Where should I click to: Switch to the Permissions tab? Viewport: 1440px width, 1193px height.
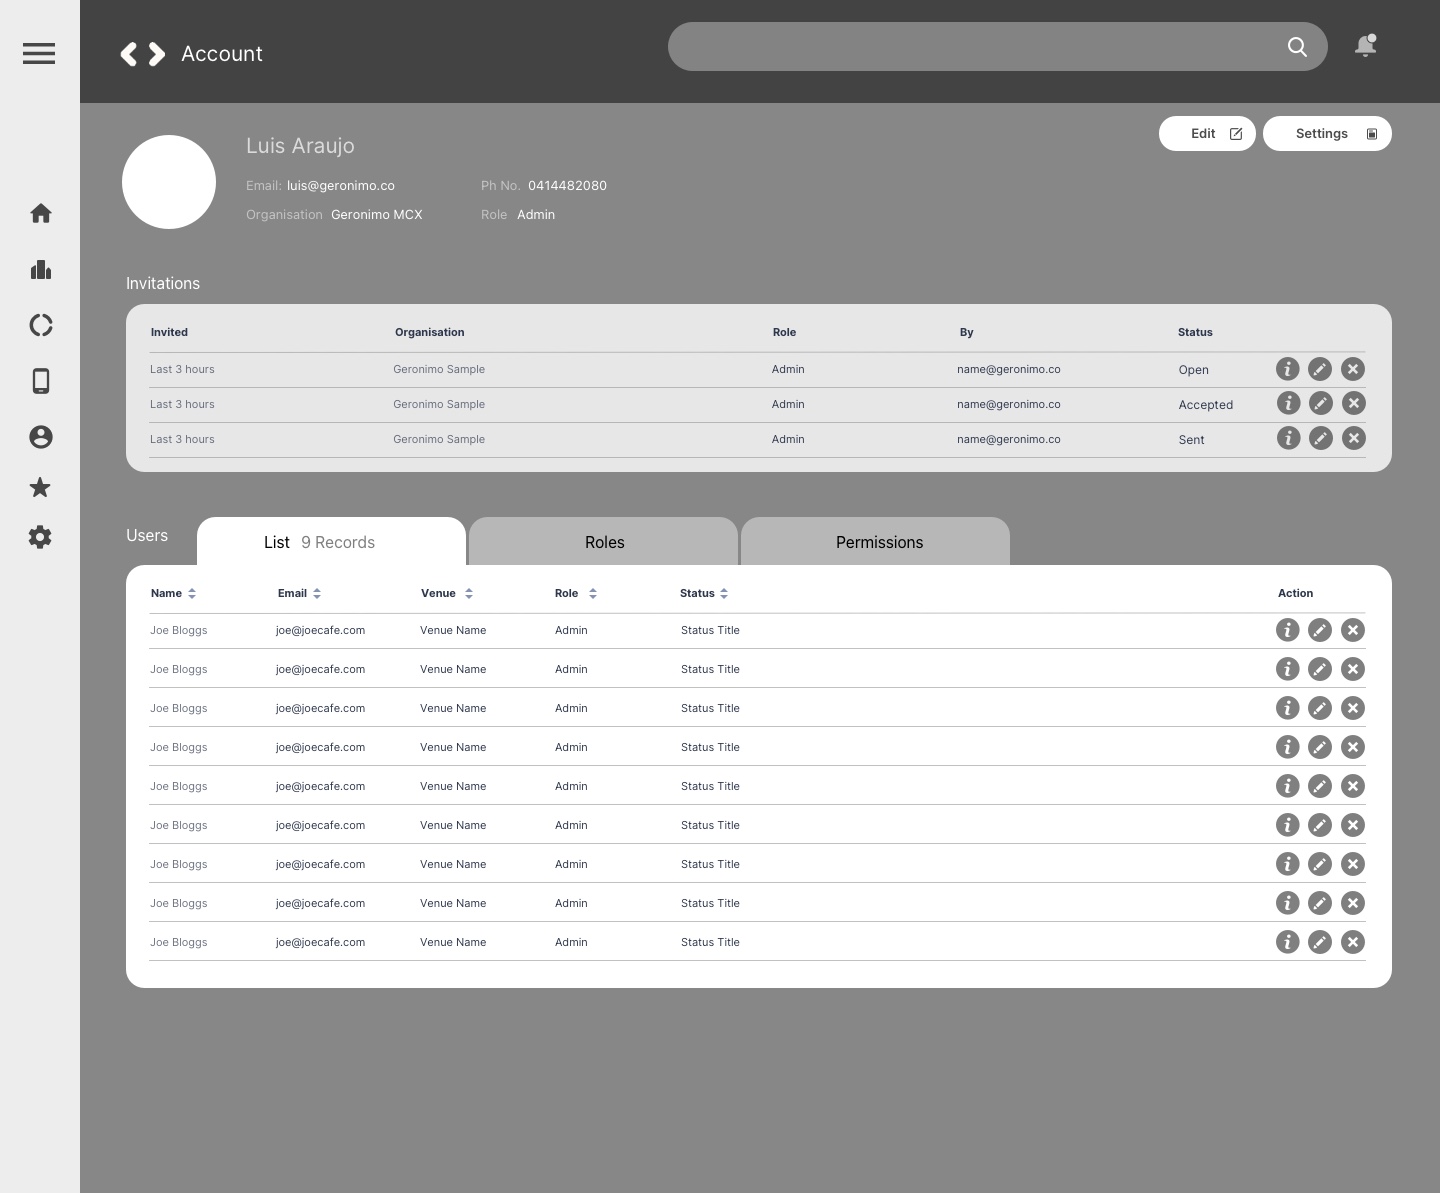[x=875, y=541]
